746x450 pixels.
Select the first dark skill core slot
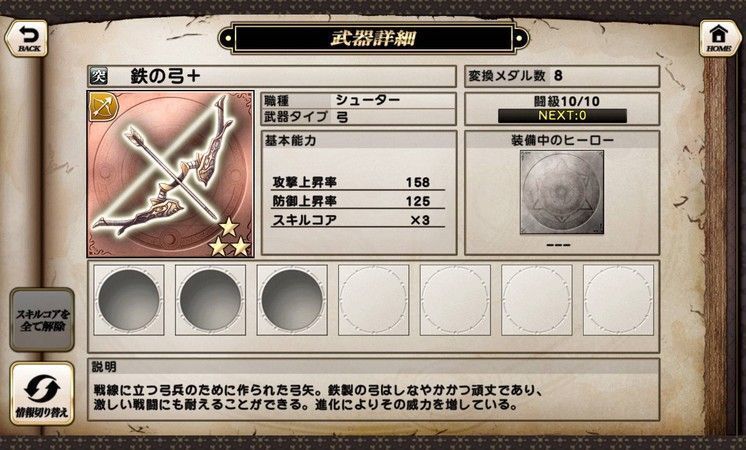click(129, 300)
